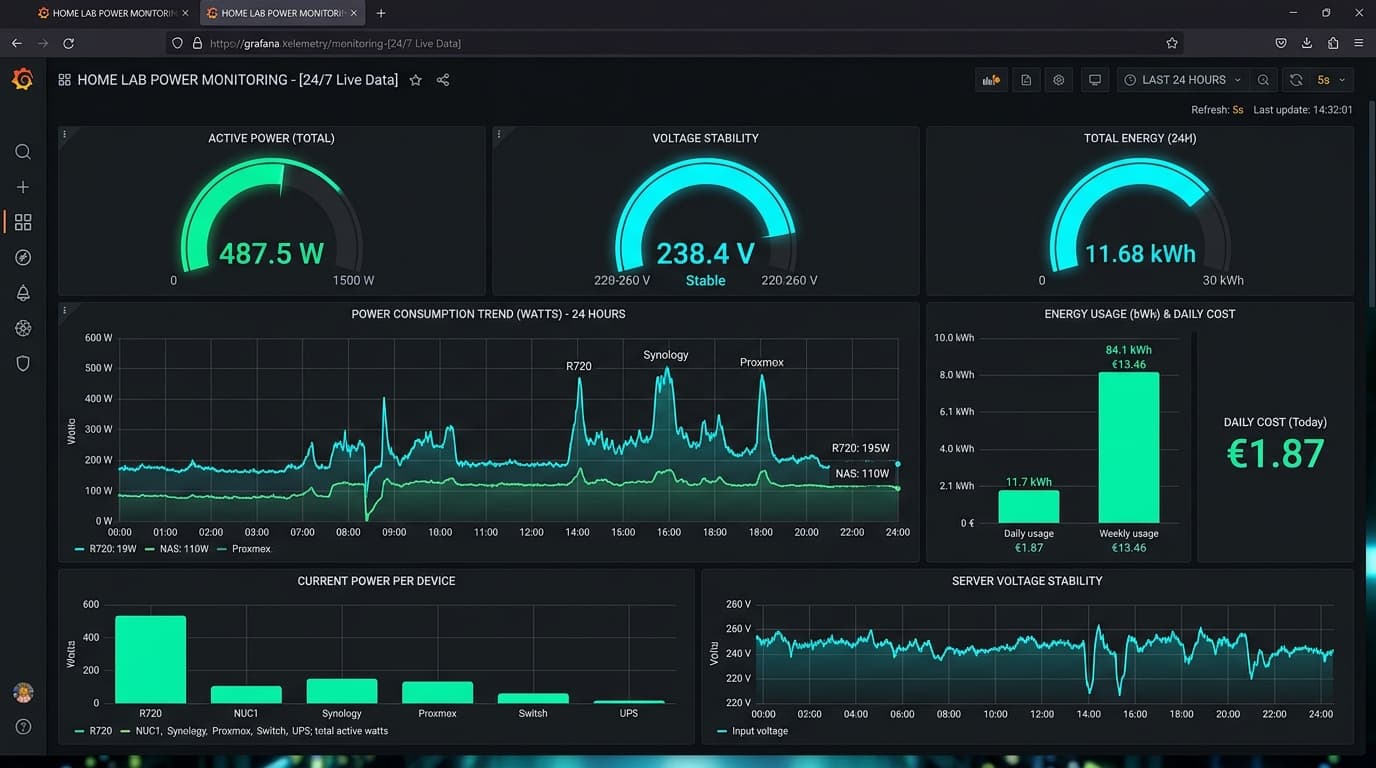The image size is (1376, 768).
Task: Click the zoom out time range icon
Action: coord(1264,80)
